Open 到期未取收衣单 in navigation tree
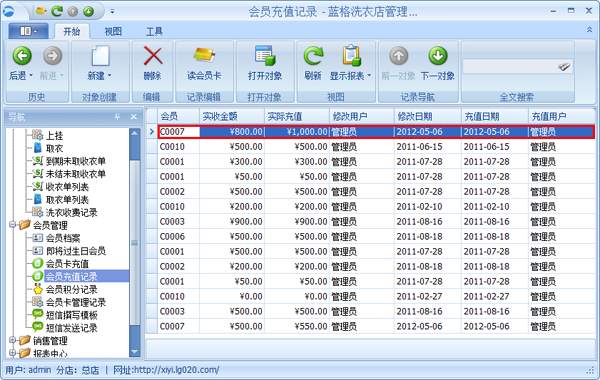Screen dimensions: 600x380 75,161
